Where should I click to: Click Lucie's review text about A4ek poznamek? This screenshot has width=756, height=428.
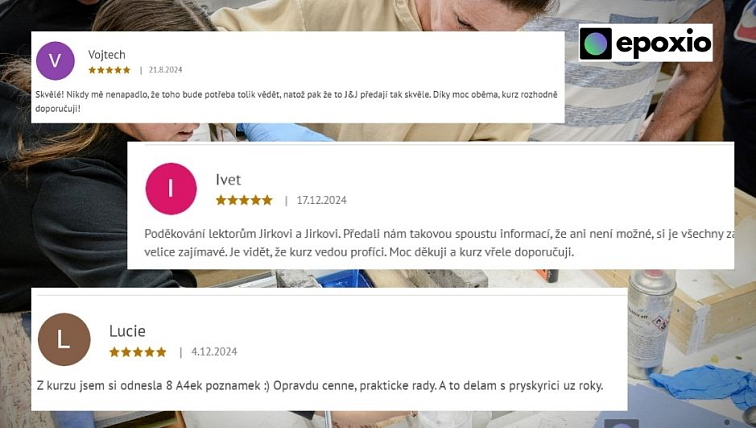coord(320,386)
